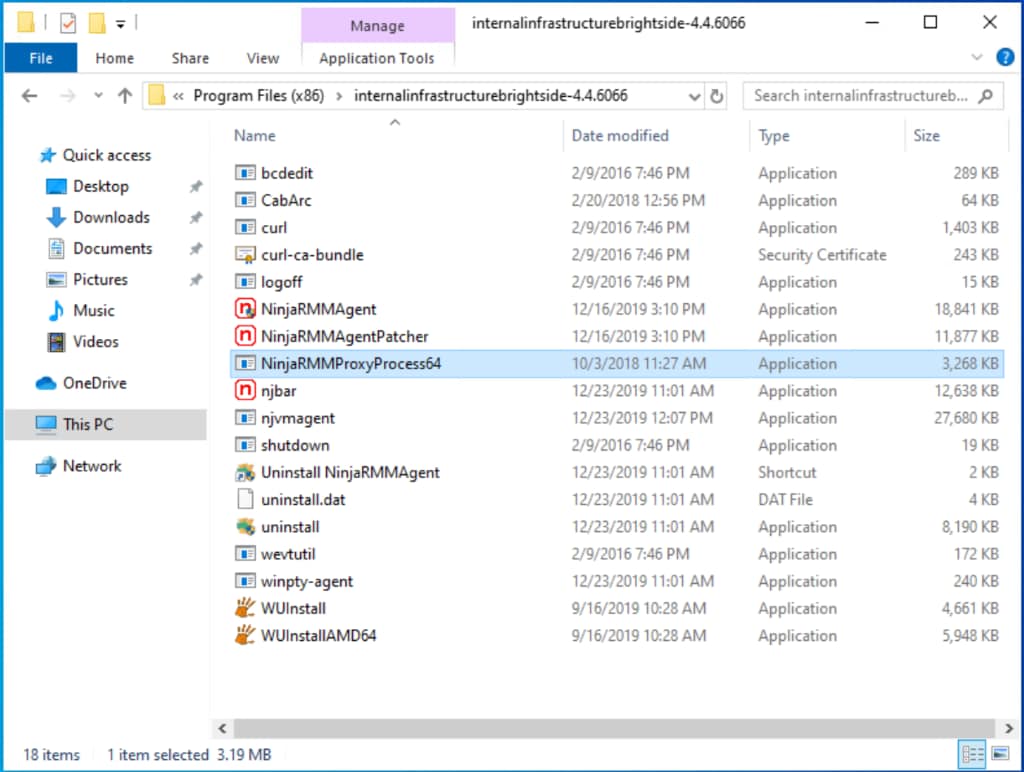This screenshot has height=772, width=1024.
Task: Open Downloads in Quick access
Action: point(111,217)
